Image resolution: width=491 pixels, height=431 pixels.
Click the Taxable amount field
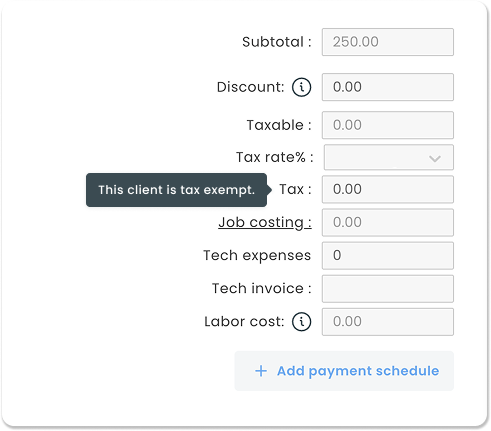pos(388,125)
